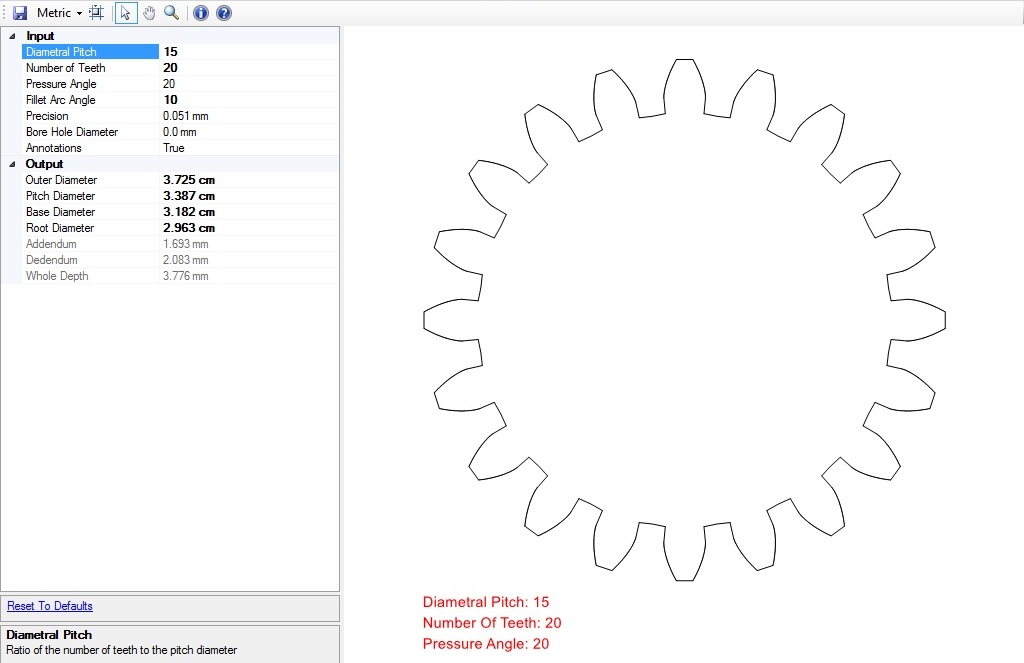Select the Addendum row label
The width and height of the screenshot is (1024, 663).
(x=51, y=244)
